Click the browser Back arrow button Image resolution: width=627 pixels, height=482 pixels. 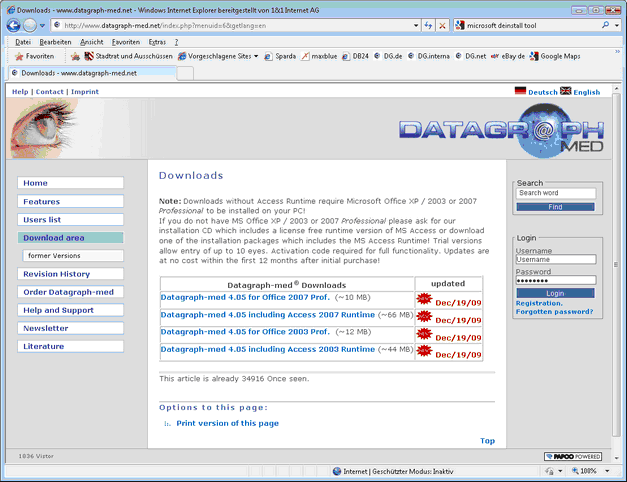coord(14,26)
